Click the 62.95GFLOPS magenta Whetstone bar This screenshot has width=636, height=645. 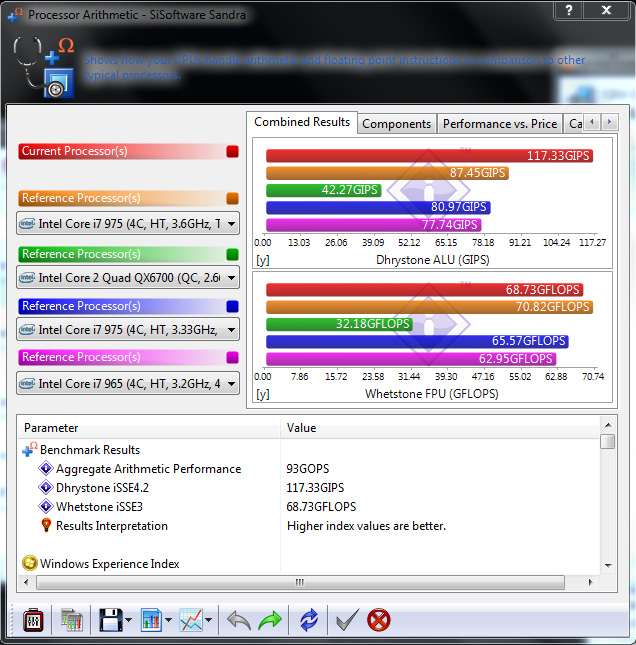click(411, 359)
